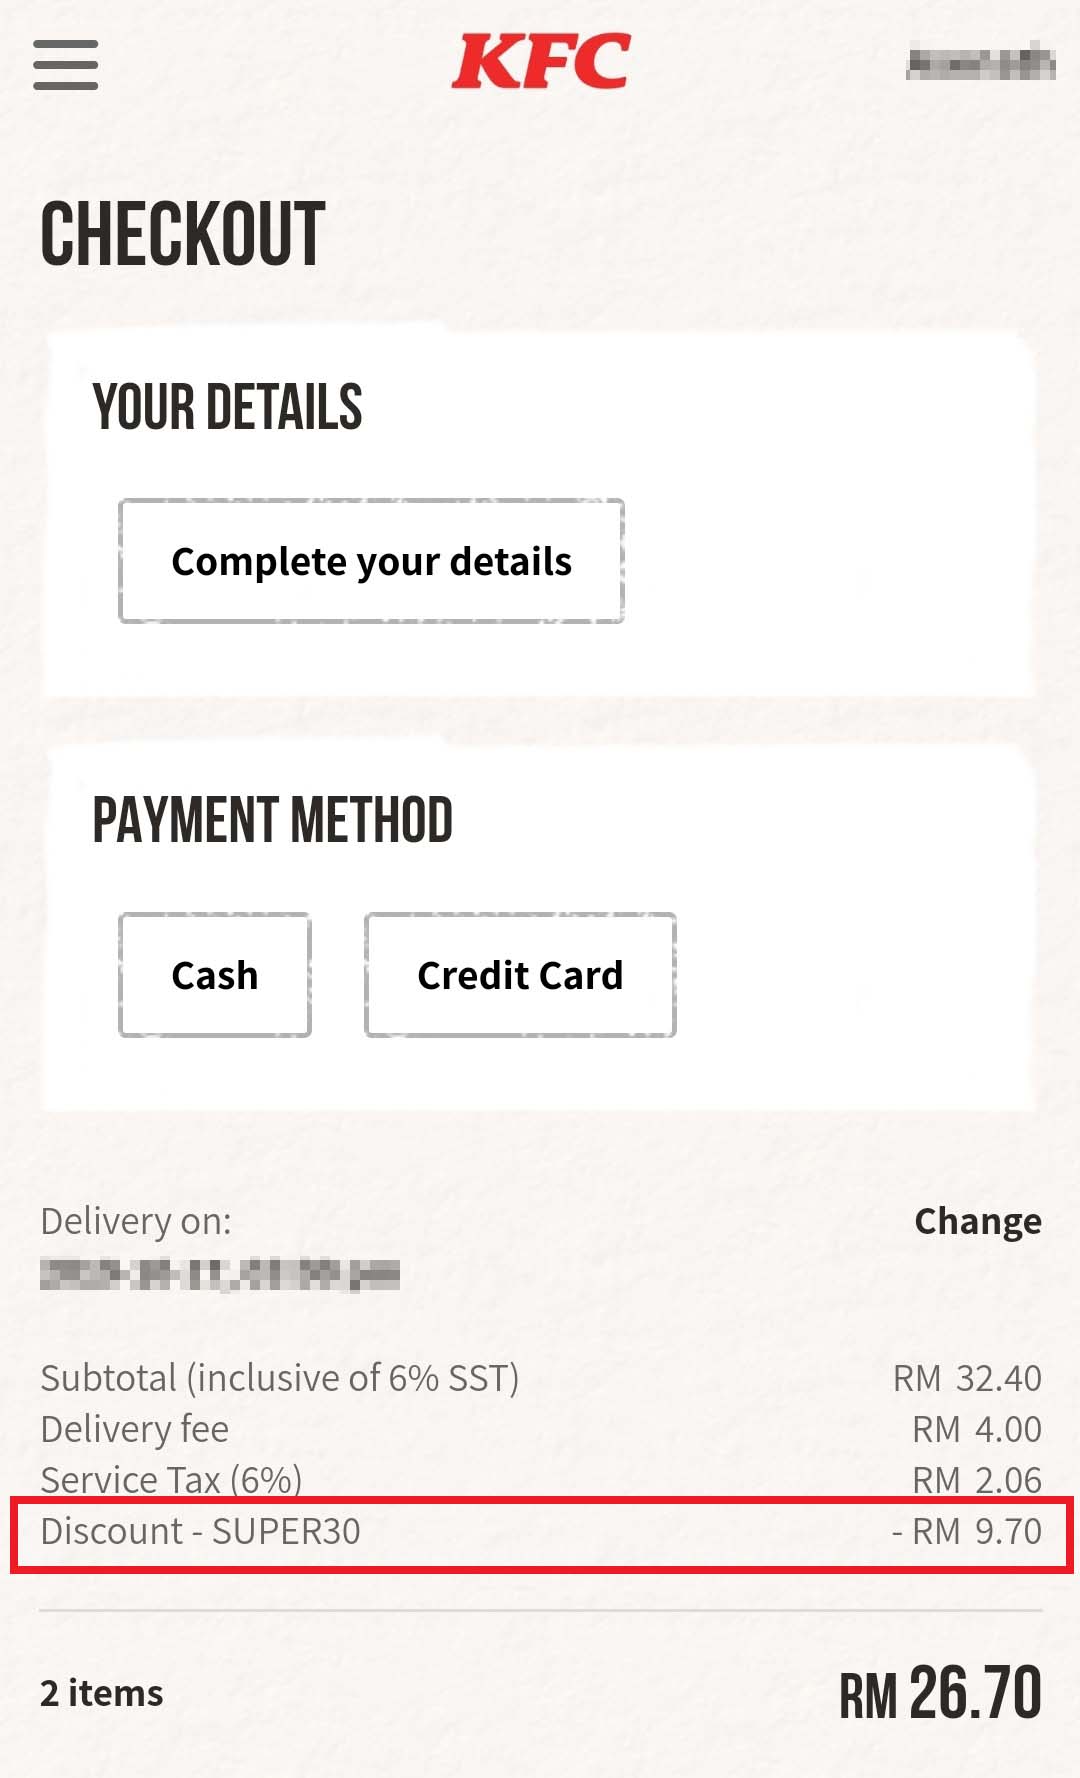Click the RM 26.70 order total

940,1693
